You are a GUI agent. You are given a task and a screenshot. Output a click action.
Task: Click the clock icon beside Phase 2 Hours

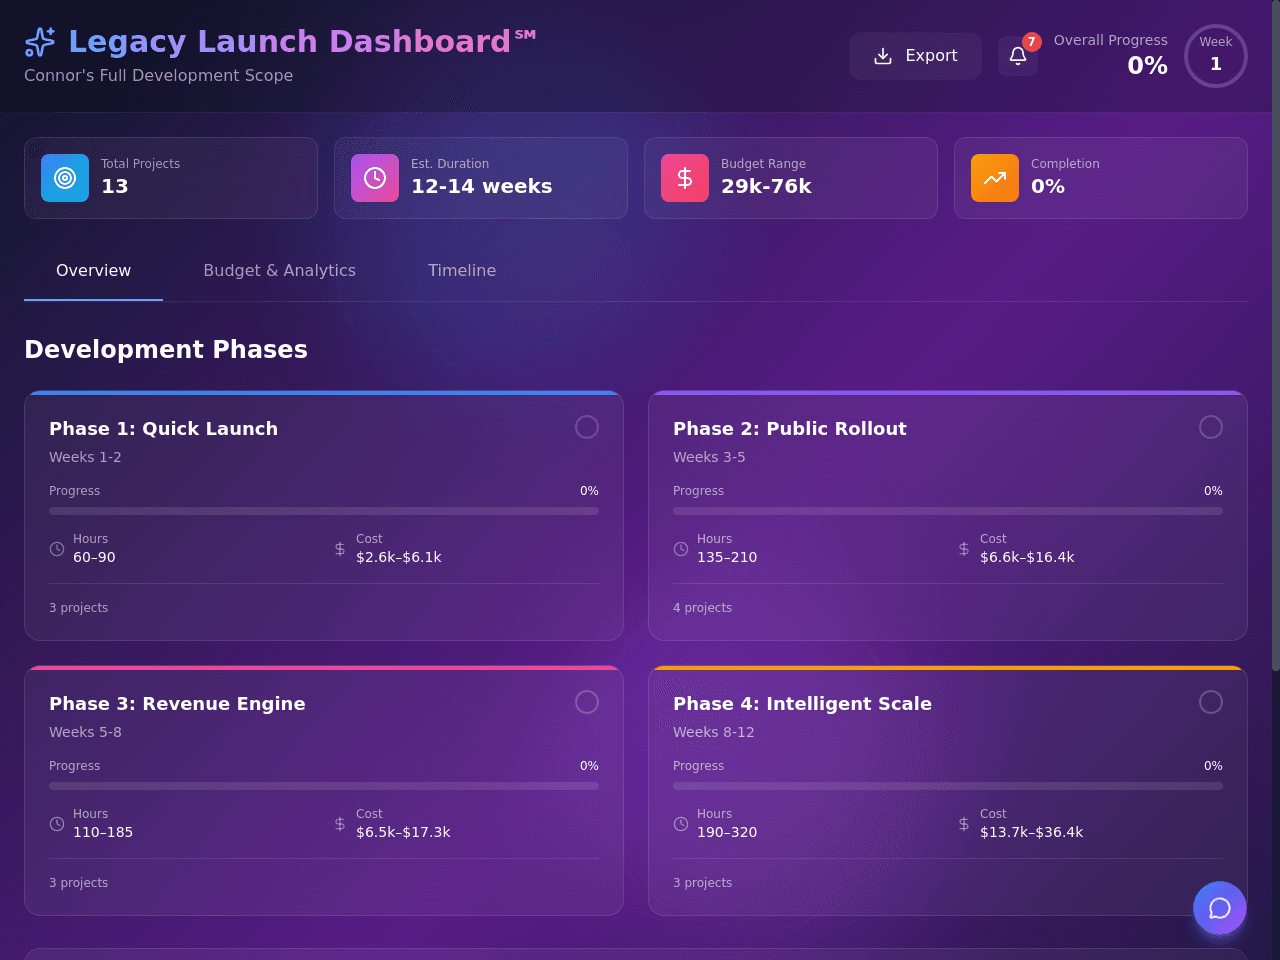point(681,549)
